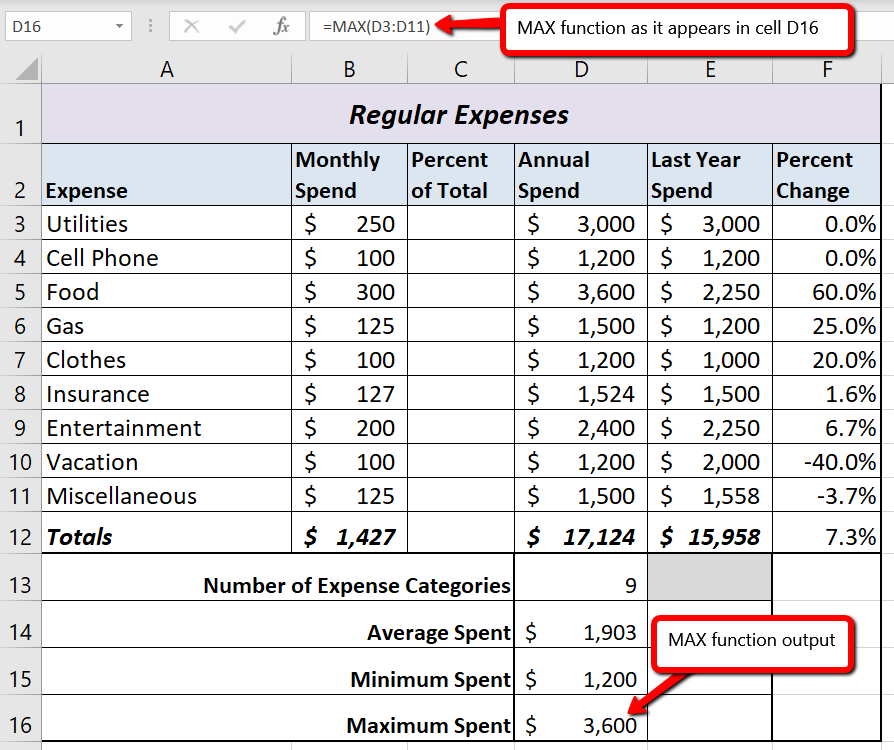Viewport: 894px width, 750px height.
Task: Click the 60.0% percent change cell
Action: point(827,291)
